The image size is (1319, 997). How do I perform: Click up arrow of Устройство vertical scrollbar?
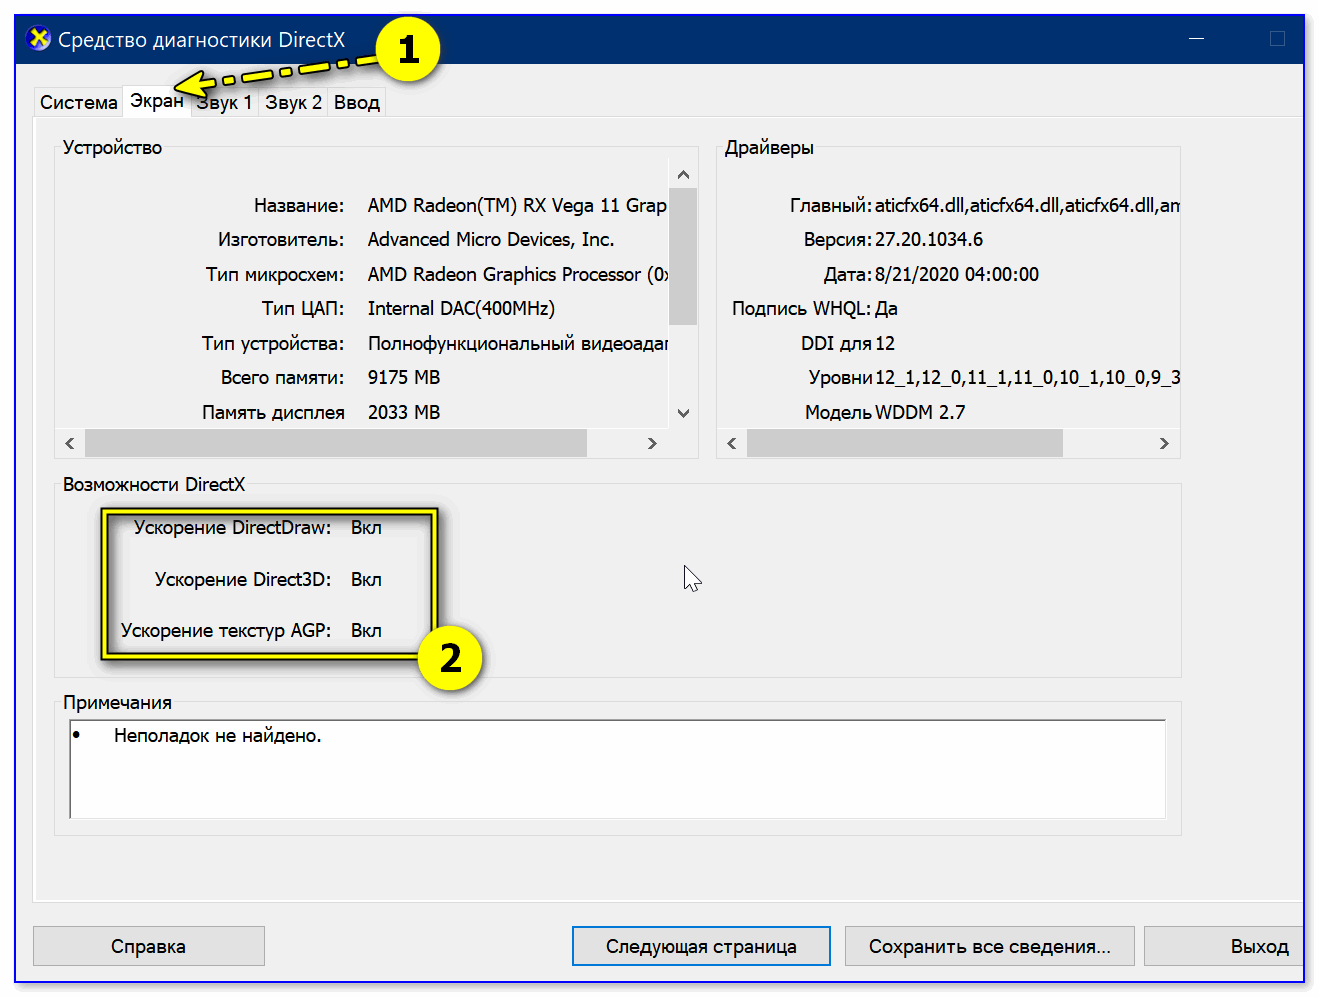tap(683, 175)
